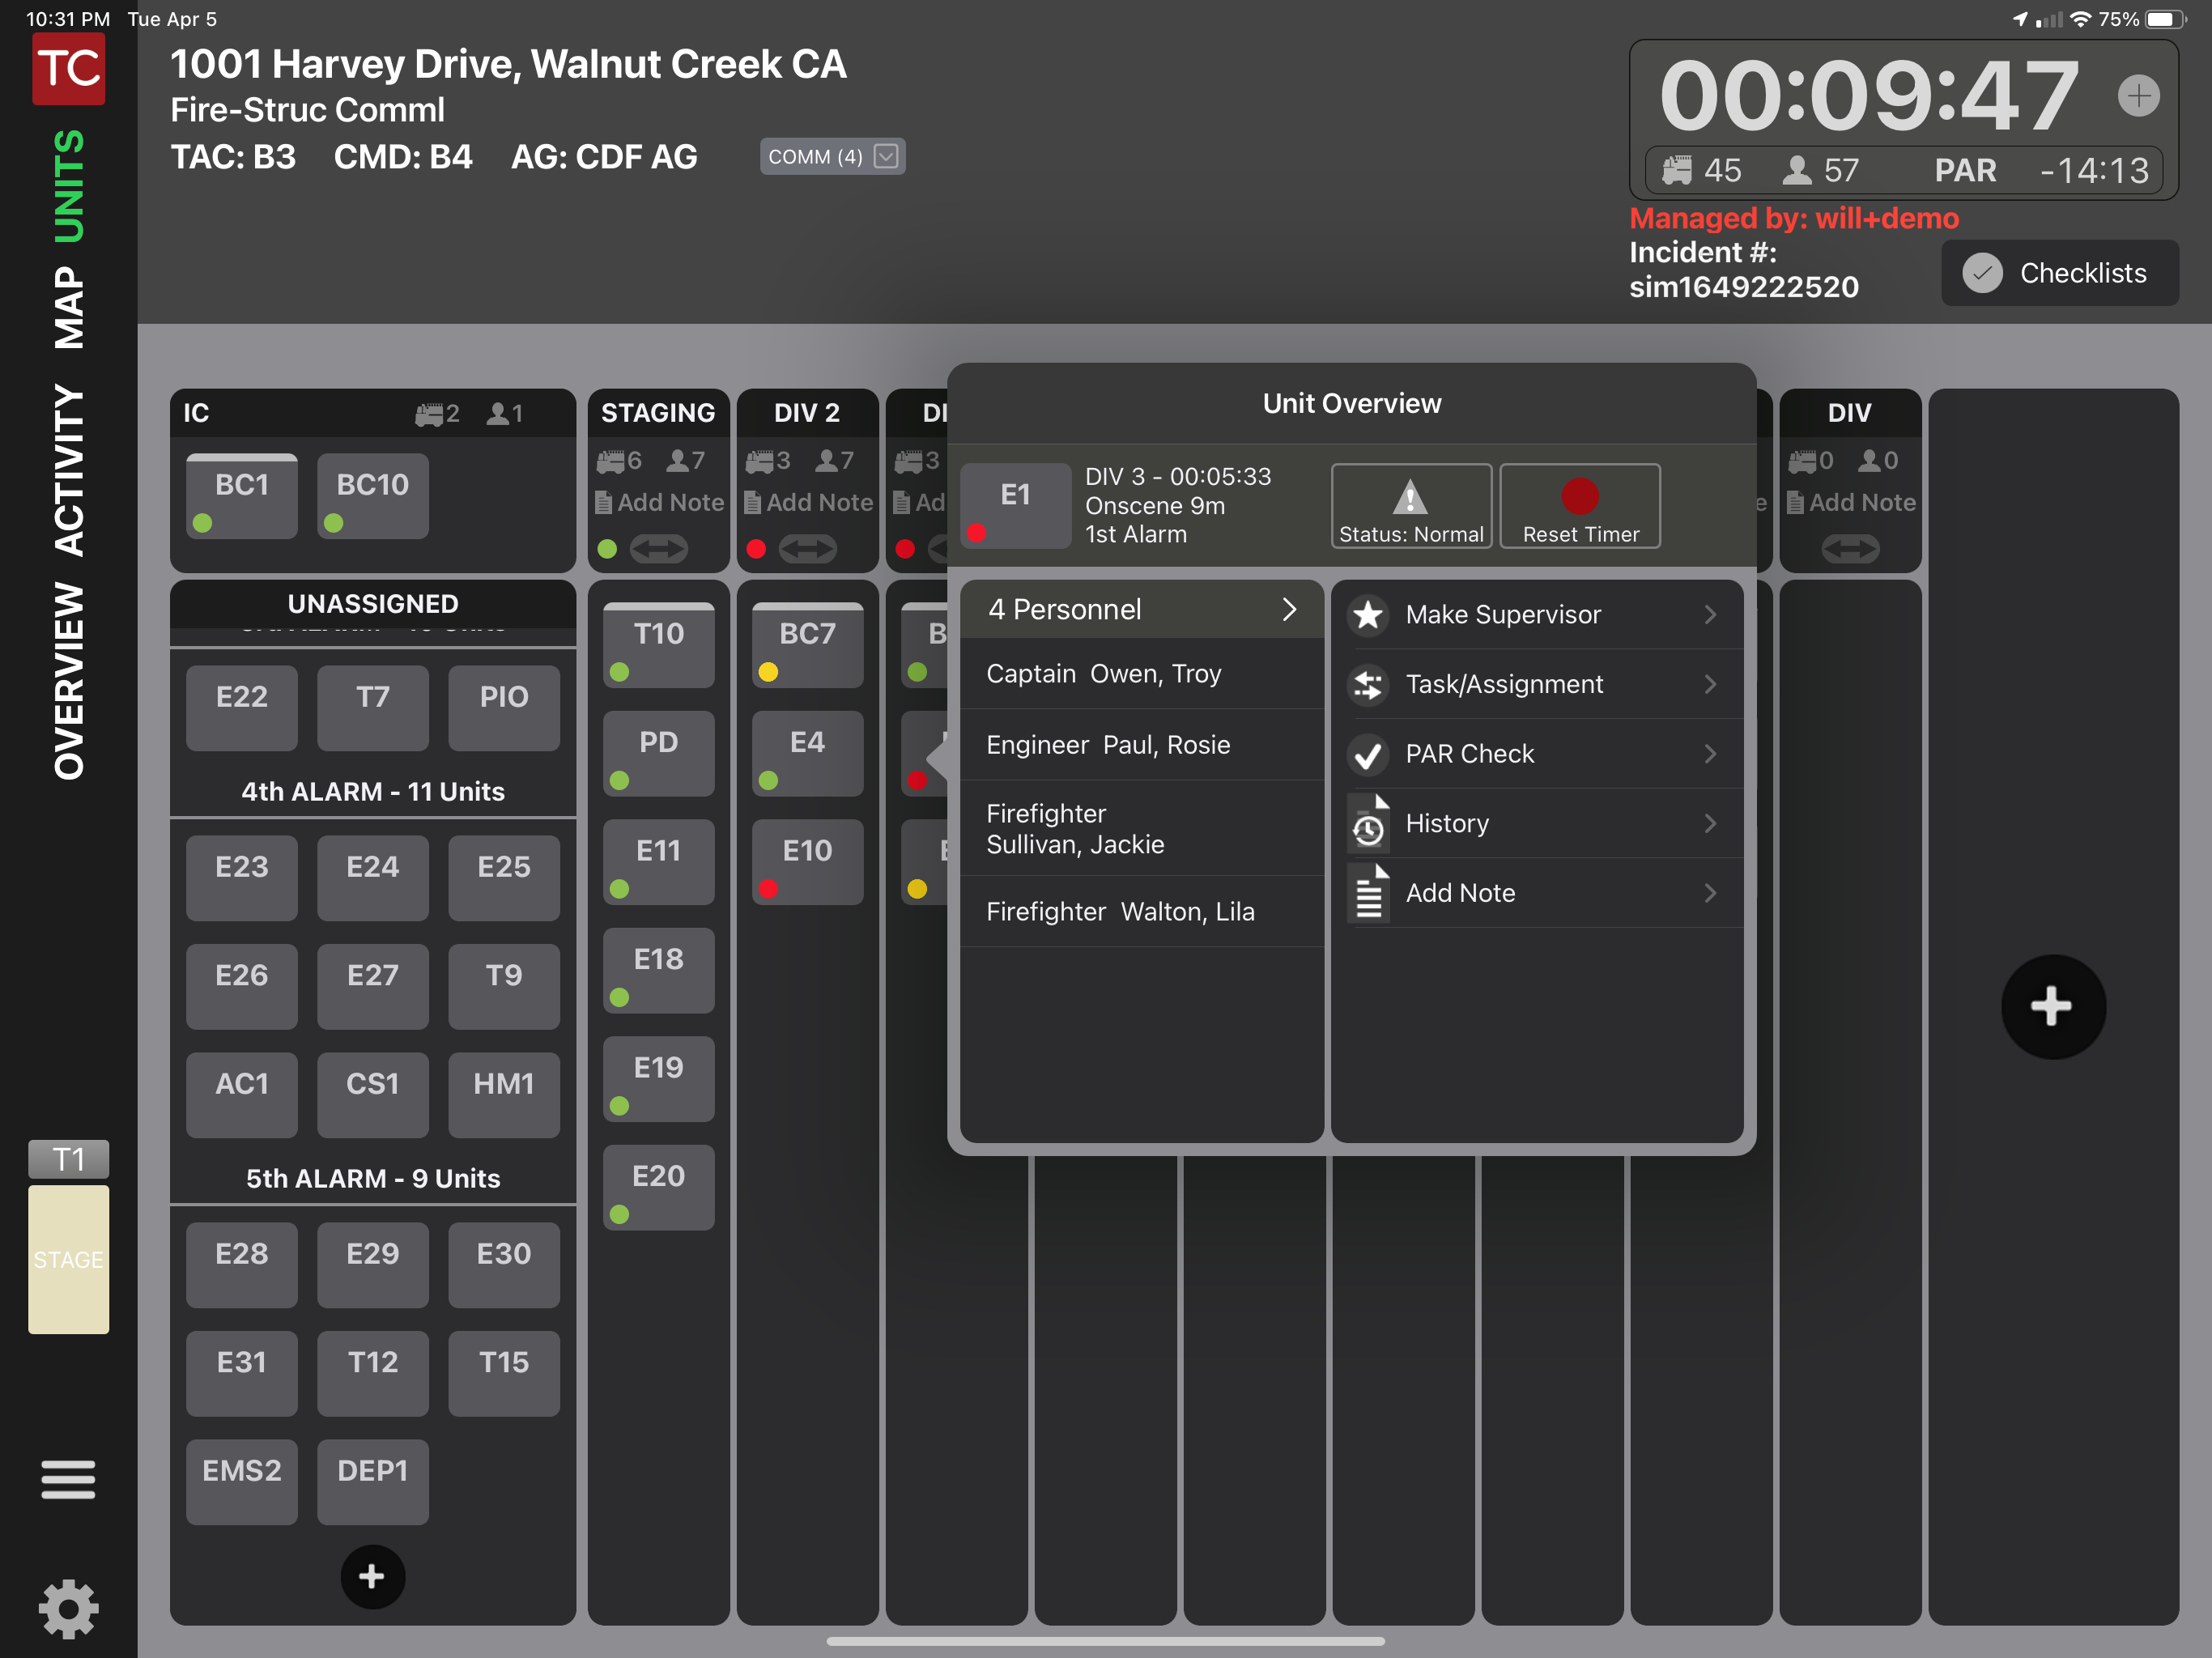Viewport: 2212px width, 1658px height.
Task: Add unassigned unit with plus button
Action: click(x=372, y=1576)
